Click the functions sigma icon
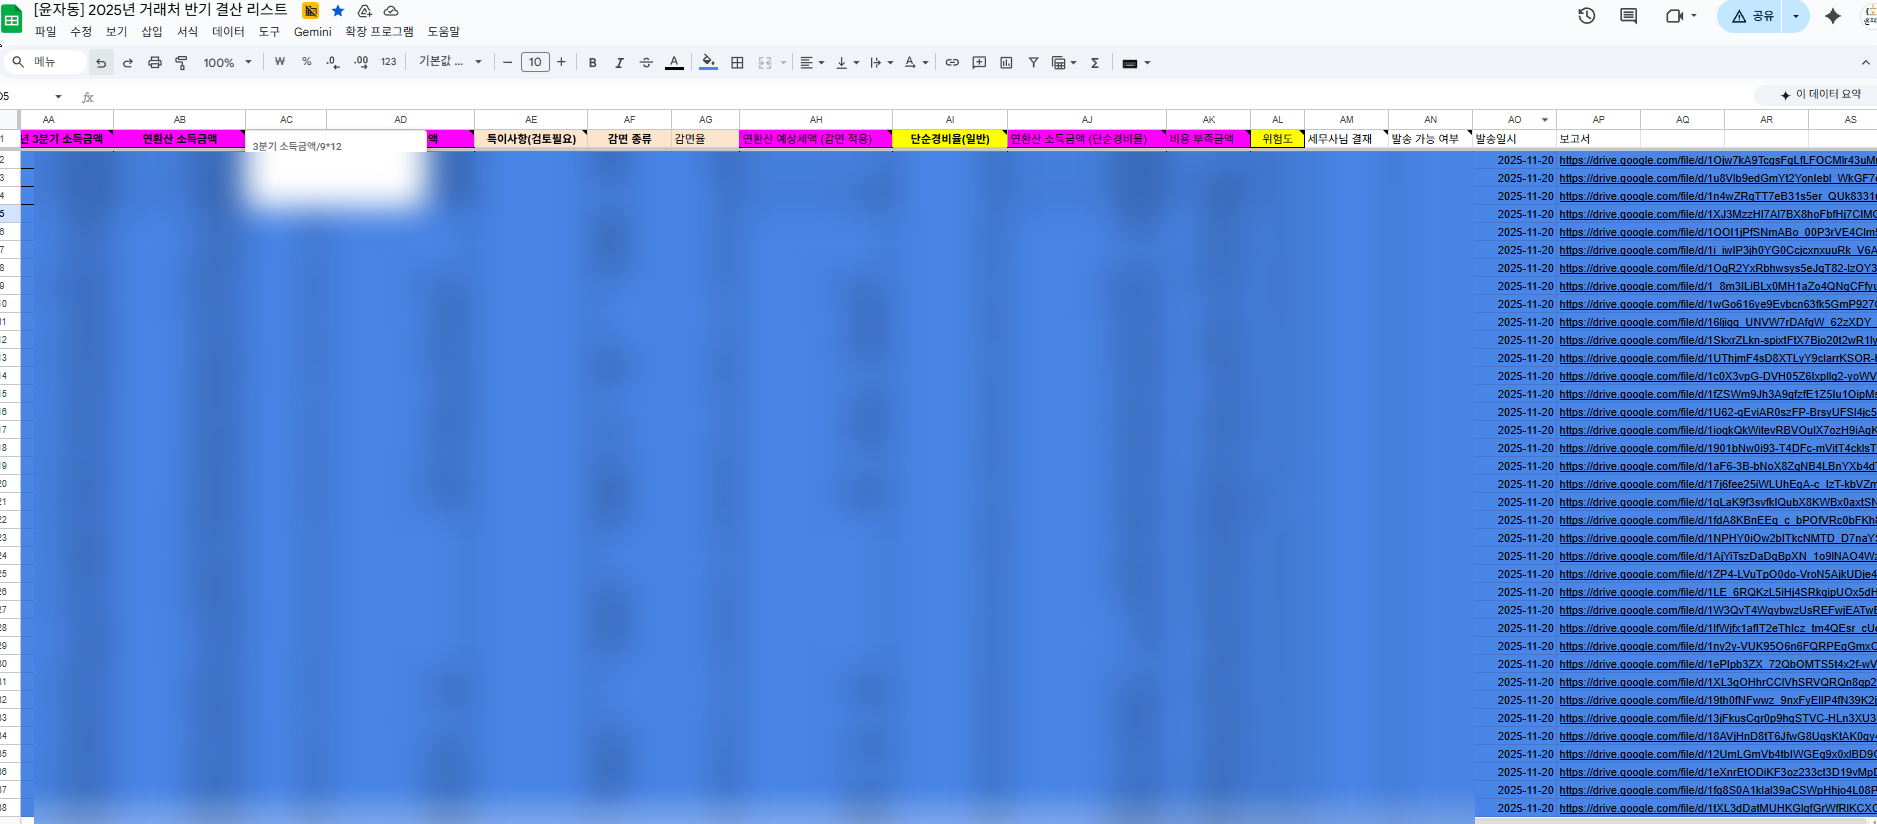This screenshot has height=824, width=1877. [x=1095, y=62]
